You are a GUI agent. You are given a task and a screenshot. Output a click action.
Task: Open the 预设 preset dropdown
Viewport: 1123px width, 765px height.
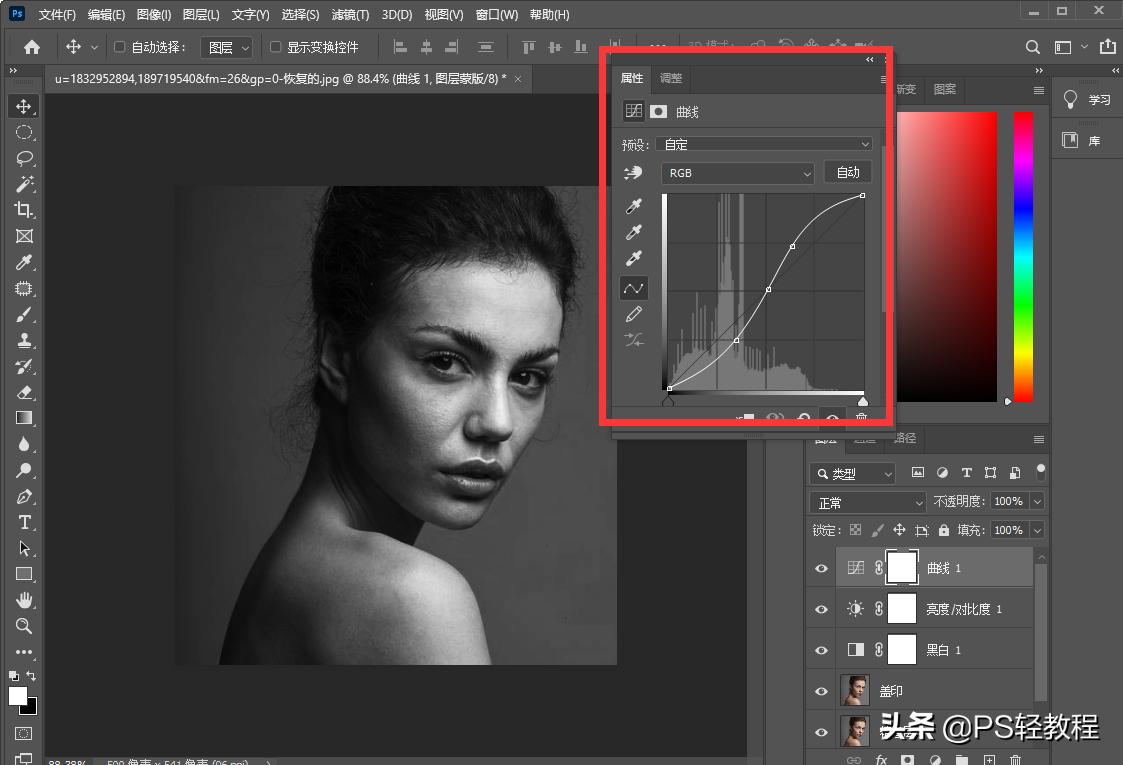pos(766,144)
